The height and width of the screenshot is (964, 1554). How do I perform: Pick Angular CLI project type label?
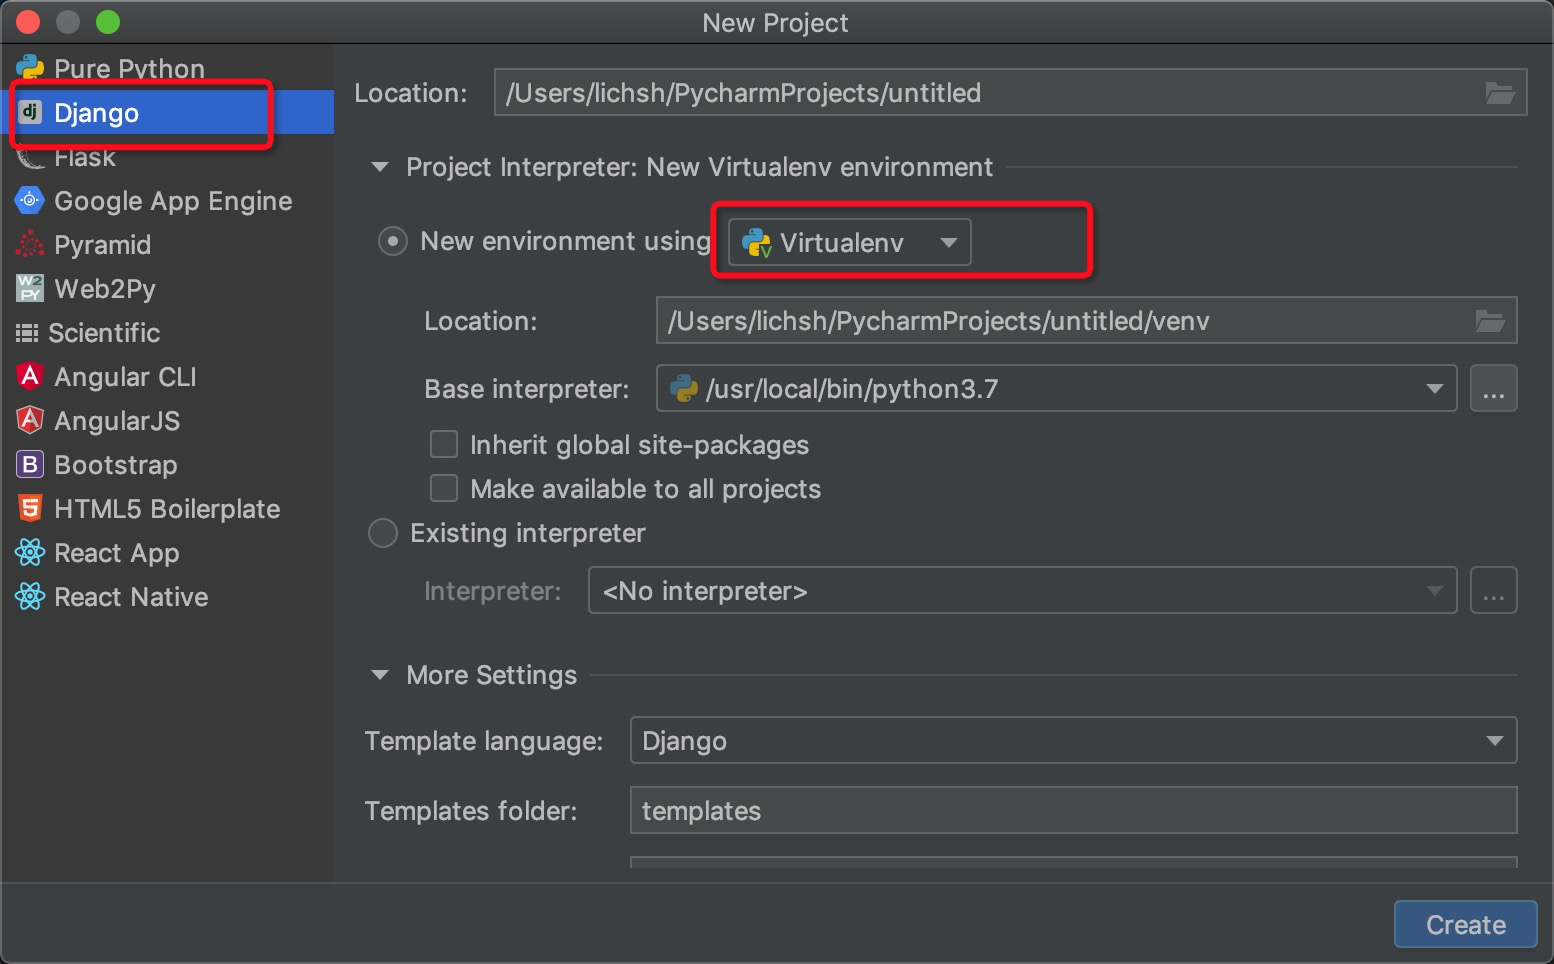125,377
